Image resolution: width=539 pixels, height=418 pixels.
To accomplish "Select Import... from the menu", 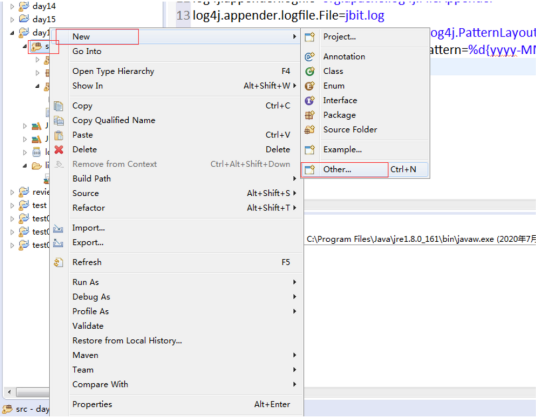I will (x=177, y=228).
